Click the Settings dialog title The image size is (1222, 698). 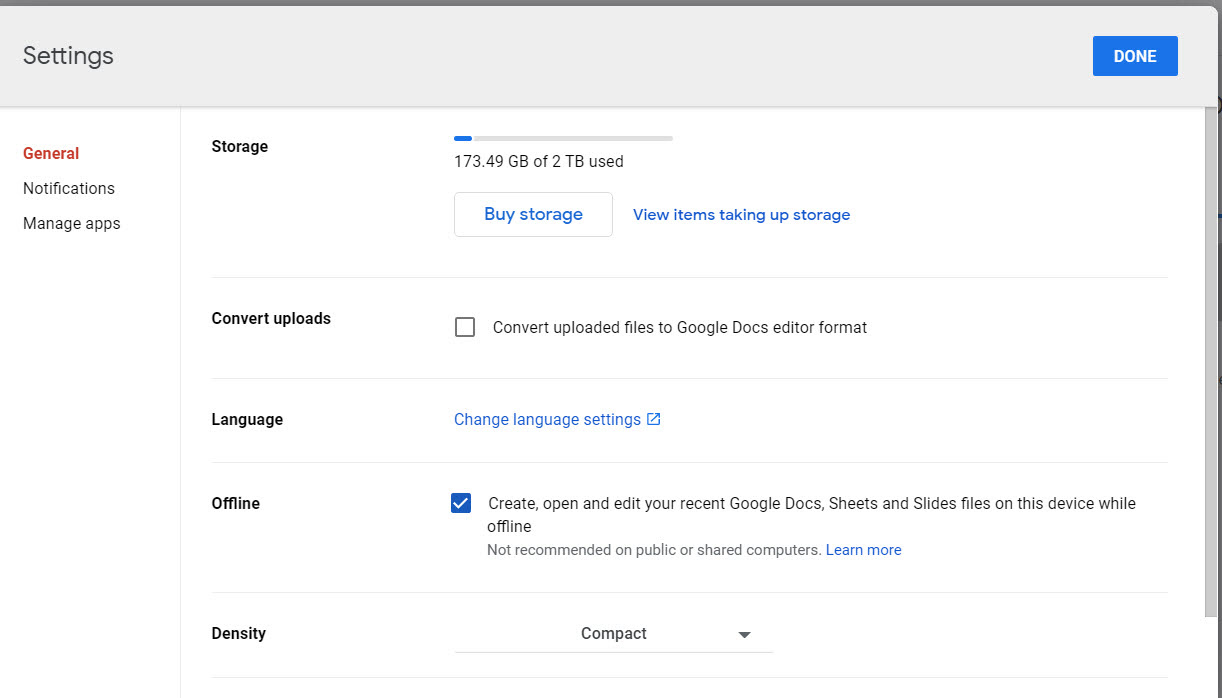tap(68, 56)
